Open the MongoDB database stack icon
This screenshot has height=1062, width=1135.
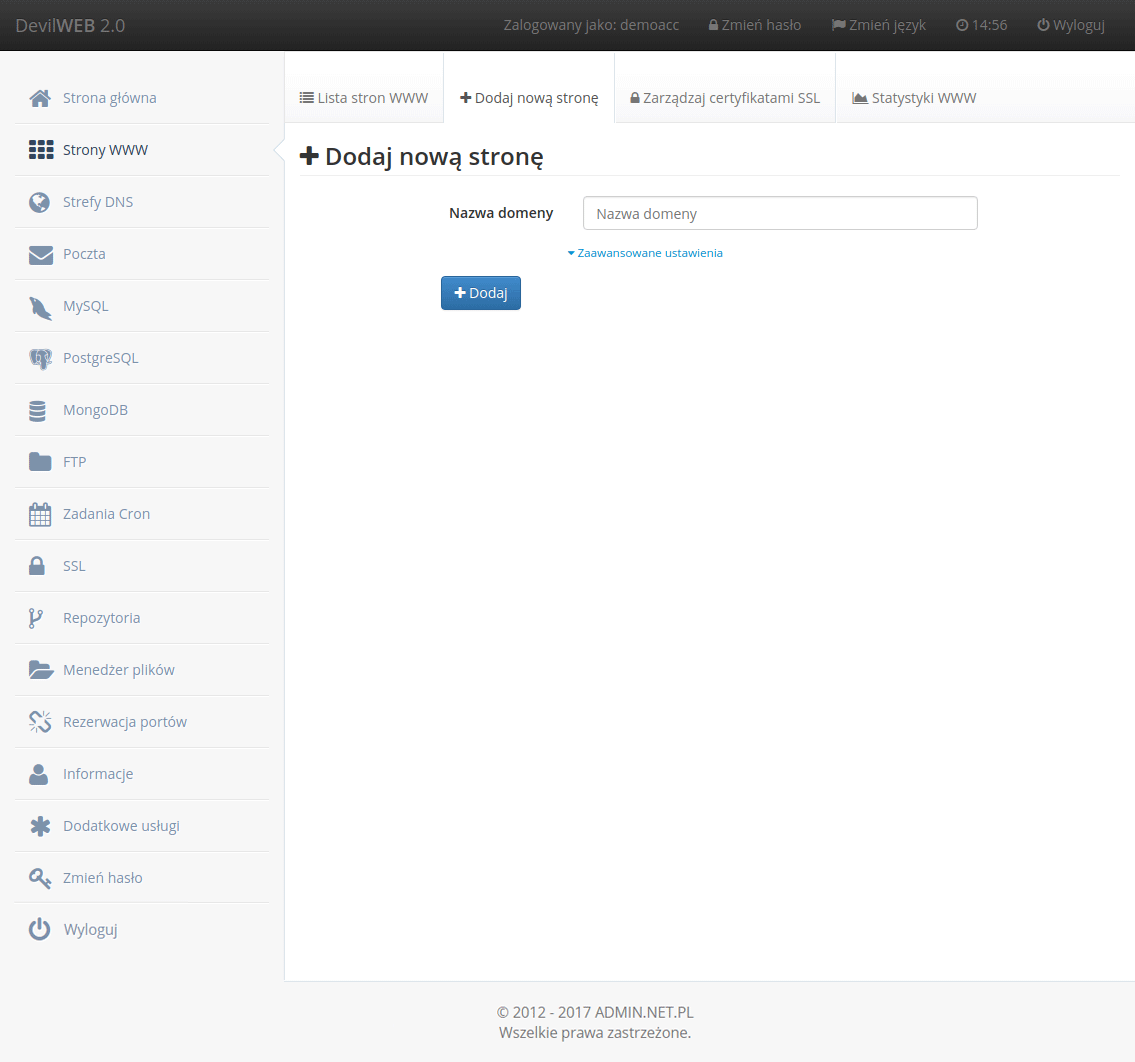38,410
